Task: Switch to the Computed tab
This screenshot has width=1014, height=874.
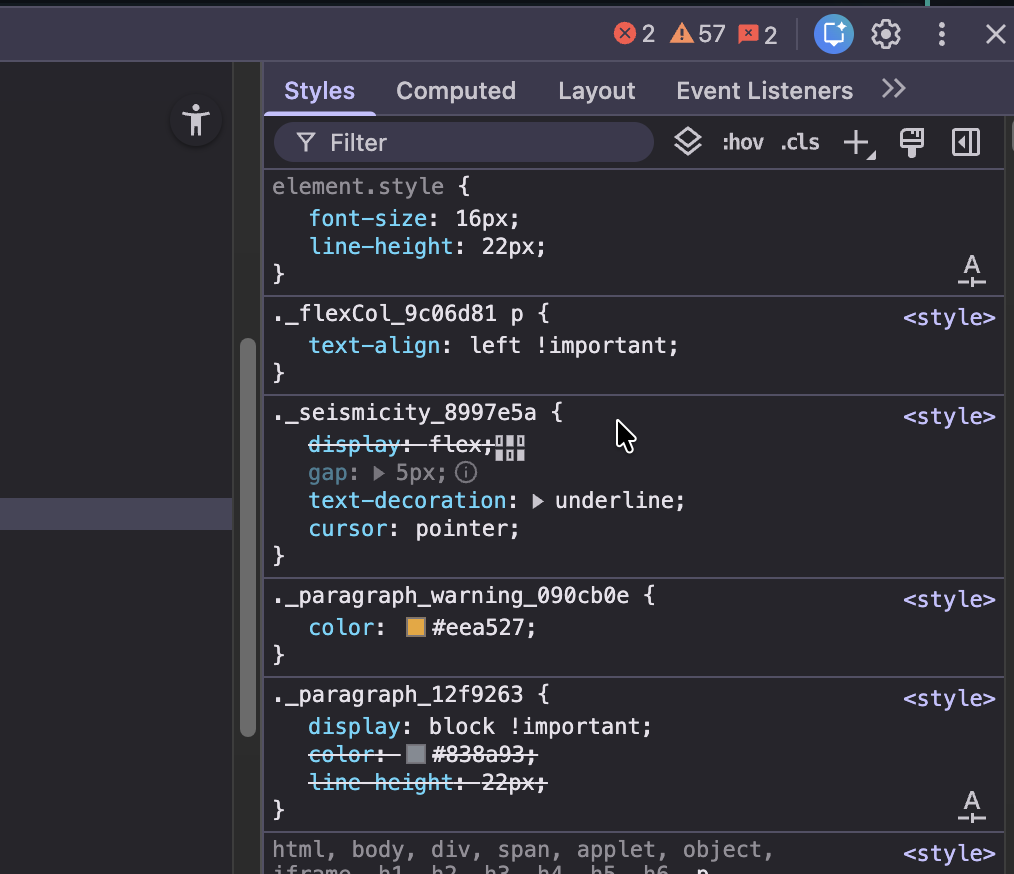Action: click(x=456, y=91)
